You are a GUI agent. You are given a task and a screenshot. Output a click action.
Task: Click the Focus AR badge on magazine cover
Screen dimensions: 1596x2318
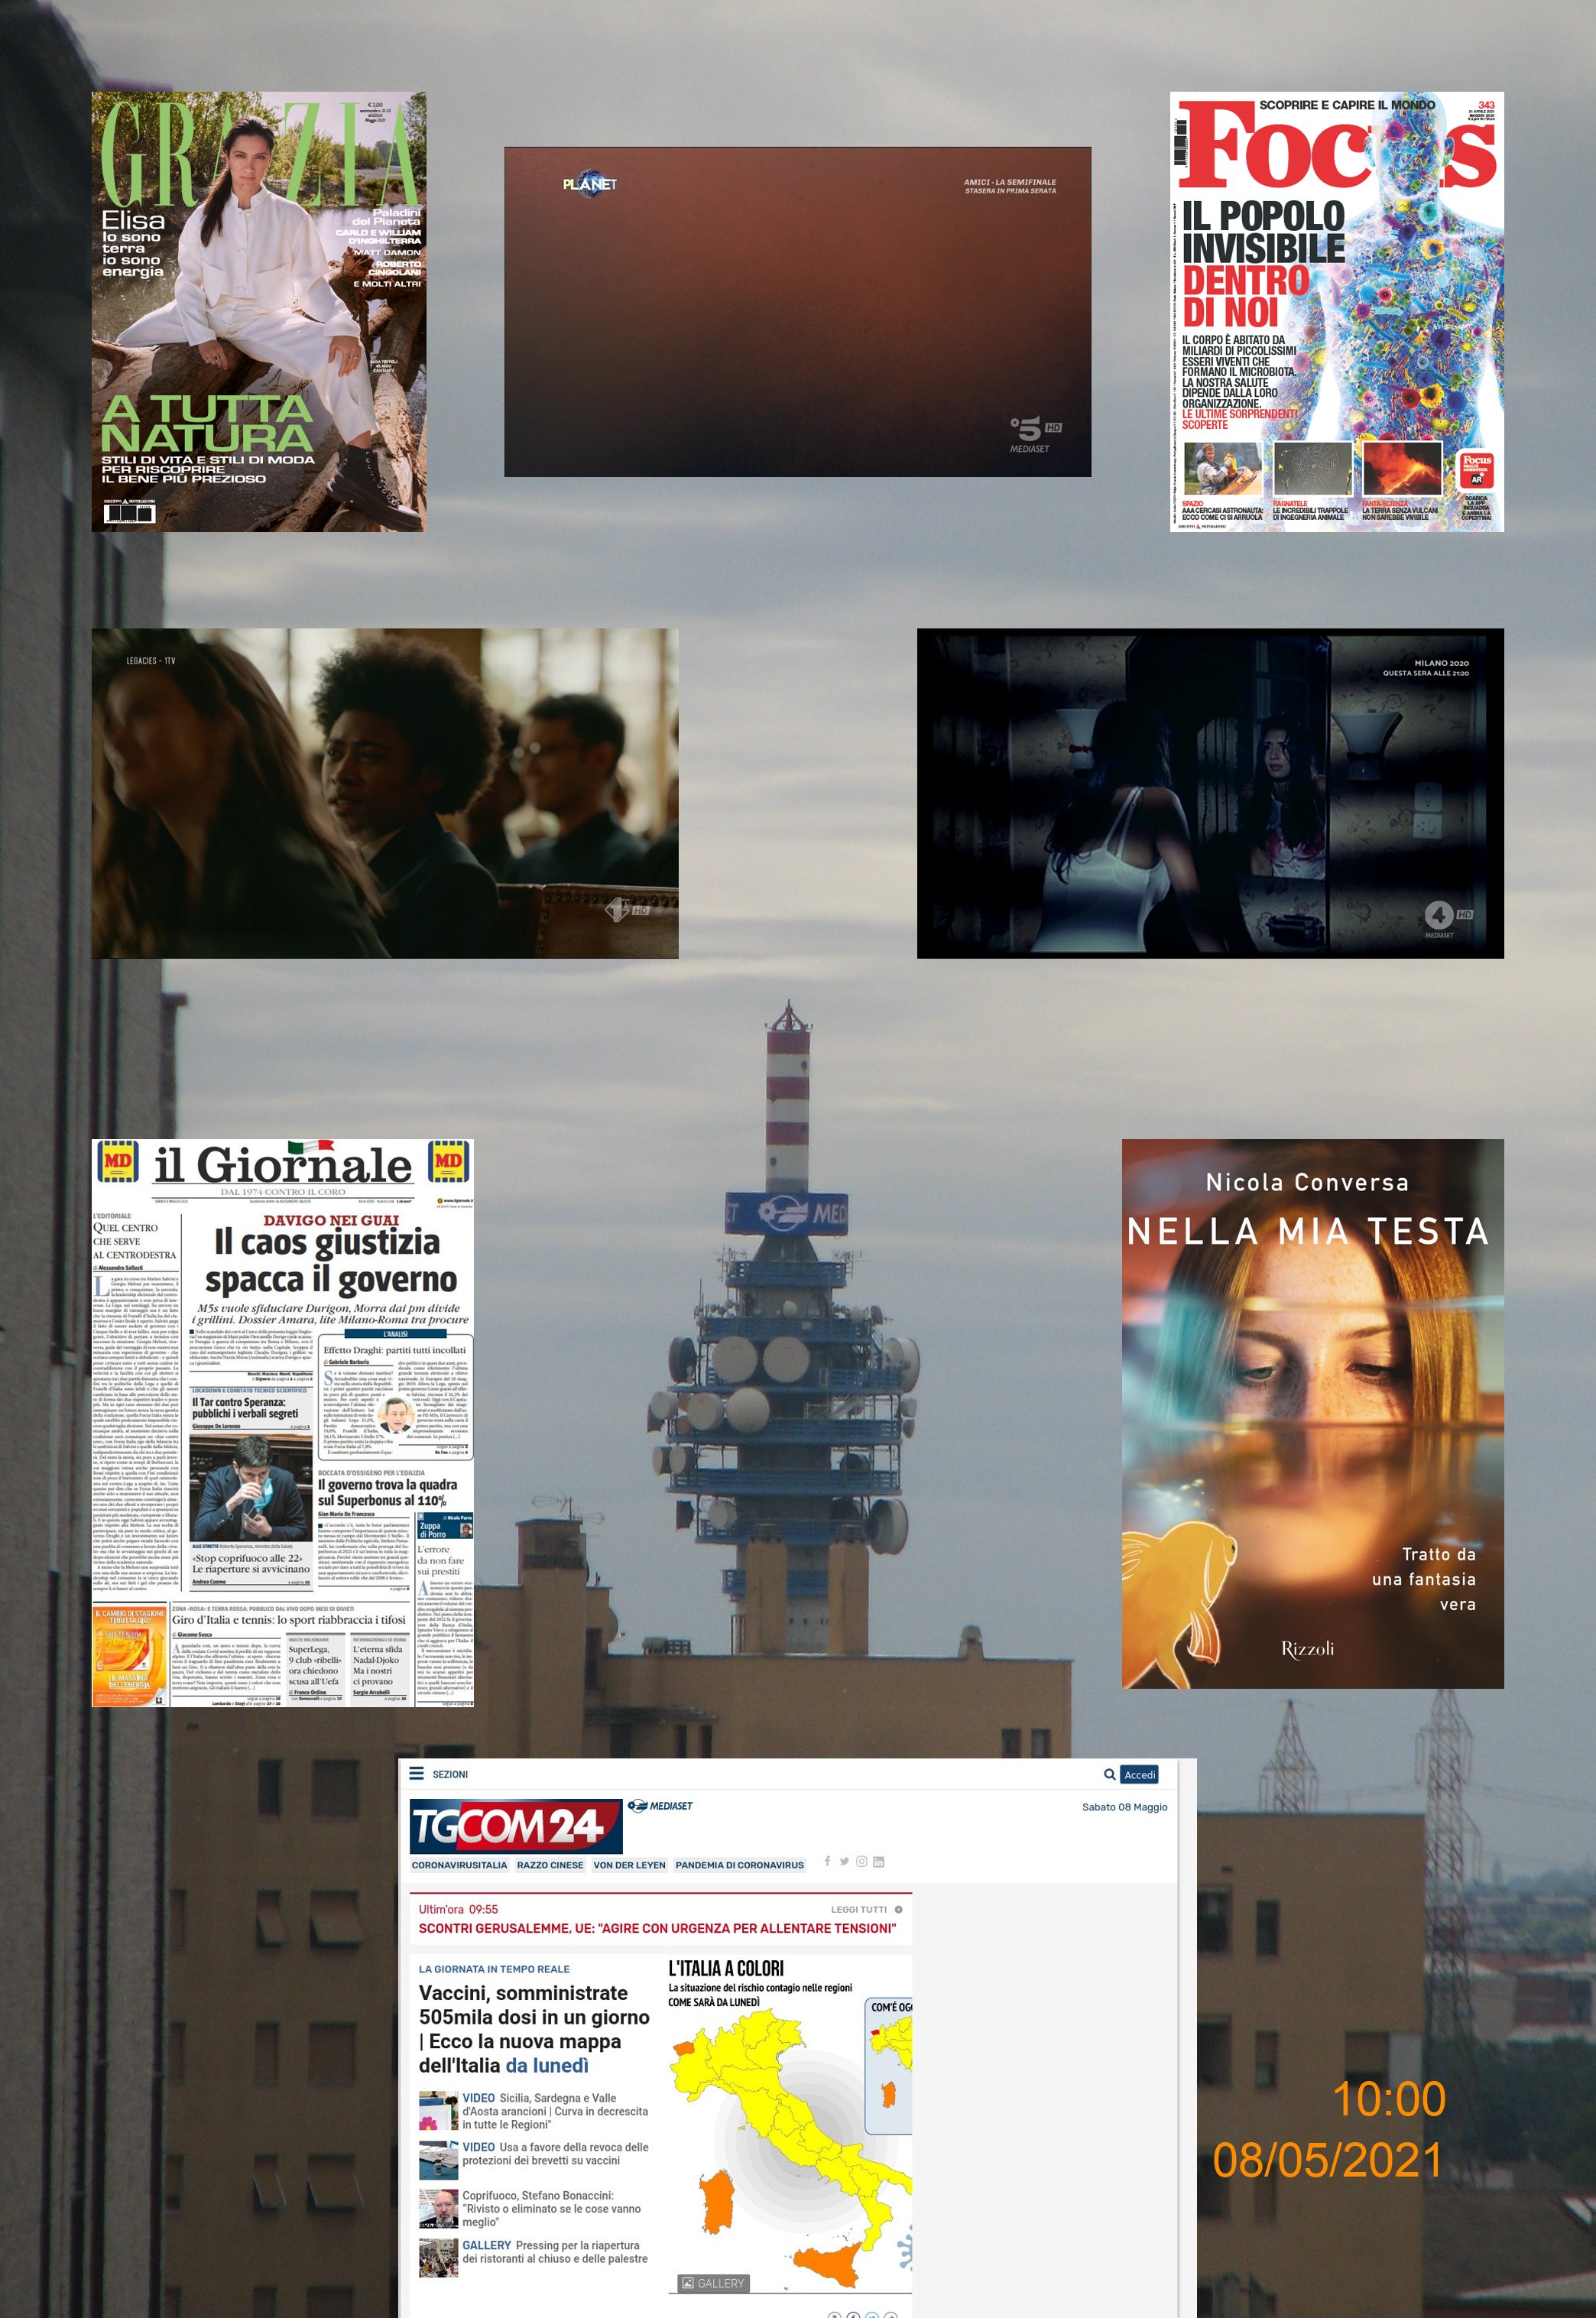[1476, 471]
